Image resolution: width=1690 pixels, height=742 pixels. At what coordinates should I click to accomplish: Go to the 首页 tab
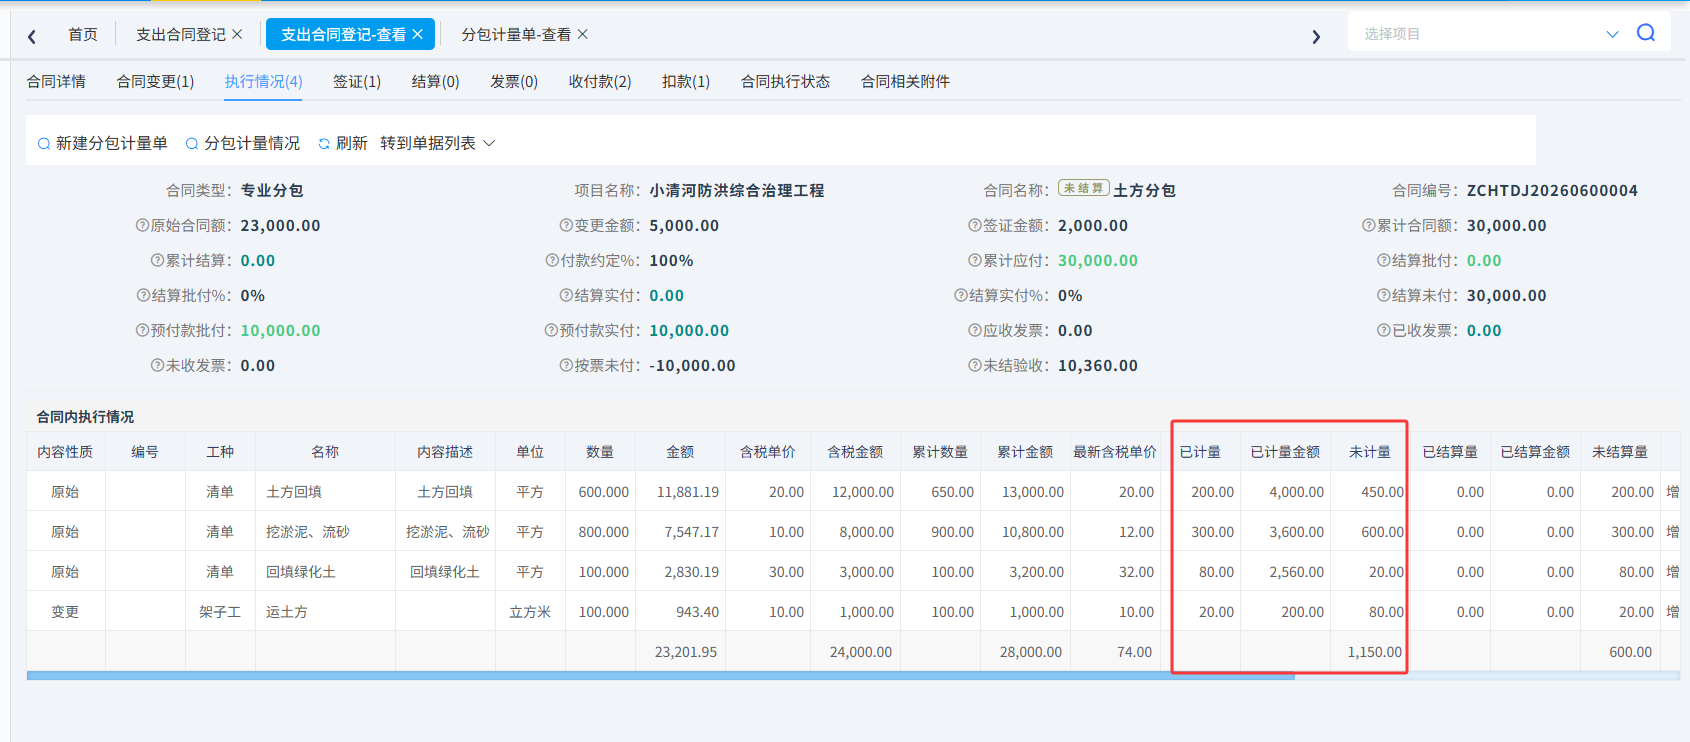click(83, 35)
